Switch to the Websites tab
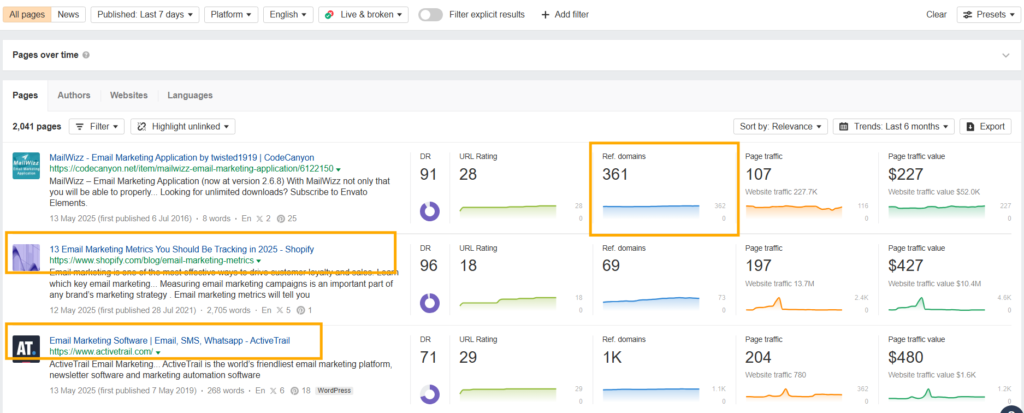 click(x=129, y=95)
